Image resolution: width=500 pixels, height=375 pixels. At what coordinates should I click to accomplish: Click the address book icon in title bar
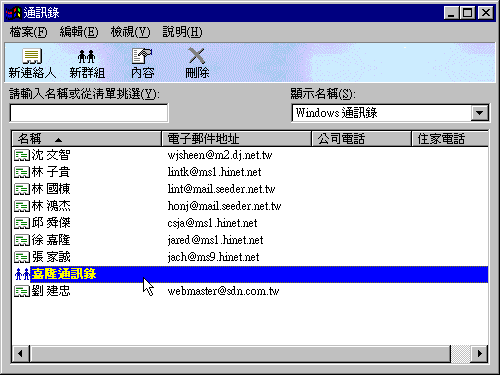[14, 13]
